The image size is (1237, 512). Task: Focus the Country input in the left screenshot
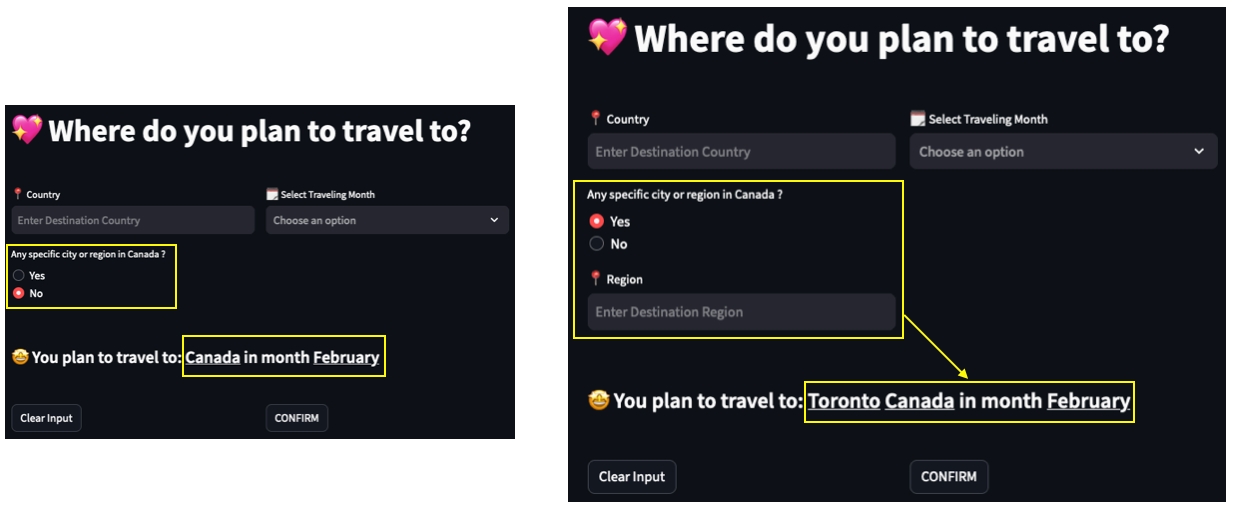(133, 220)
